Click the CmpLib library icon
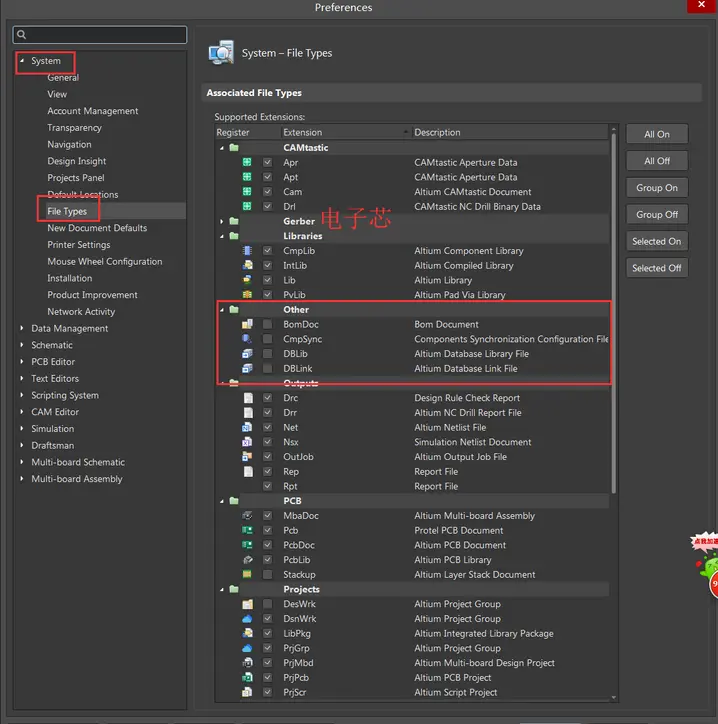 pos(247,251)
